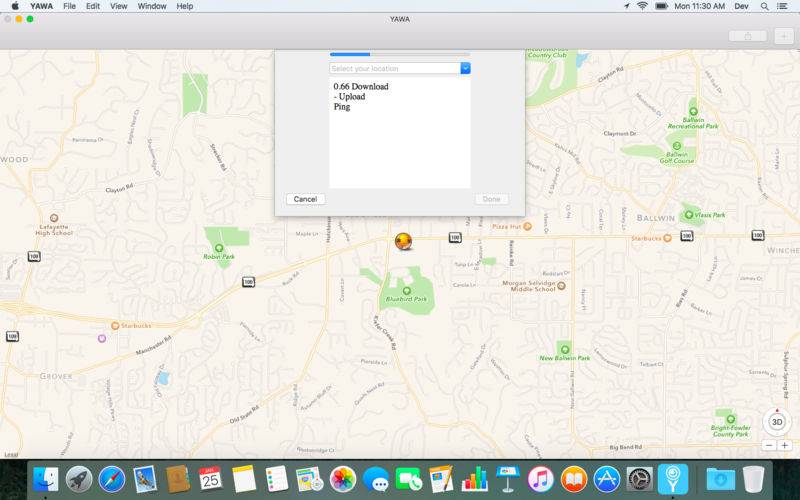Image resolution: width=800 pixels, height=500 pixels.
Task: Open the Trash in the dock
Action: (x=754, y=480)
